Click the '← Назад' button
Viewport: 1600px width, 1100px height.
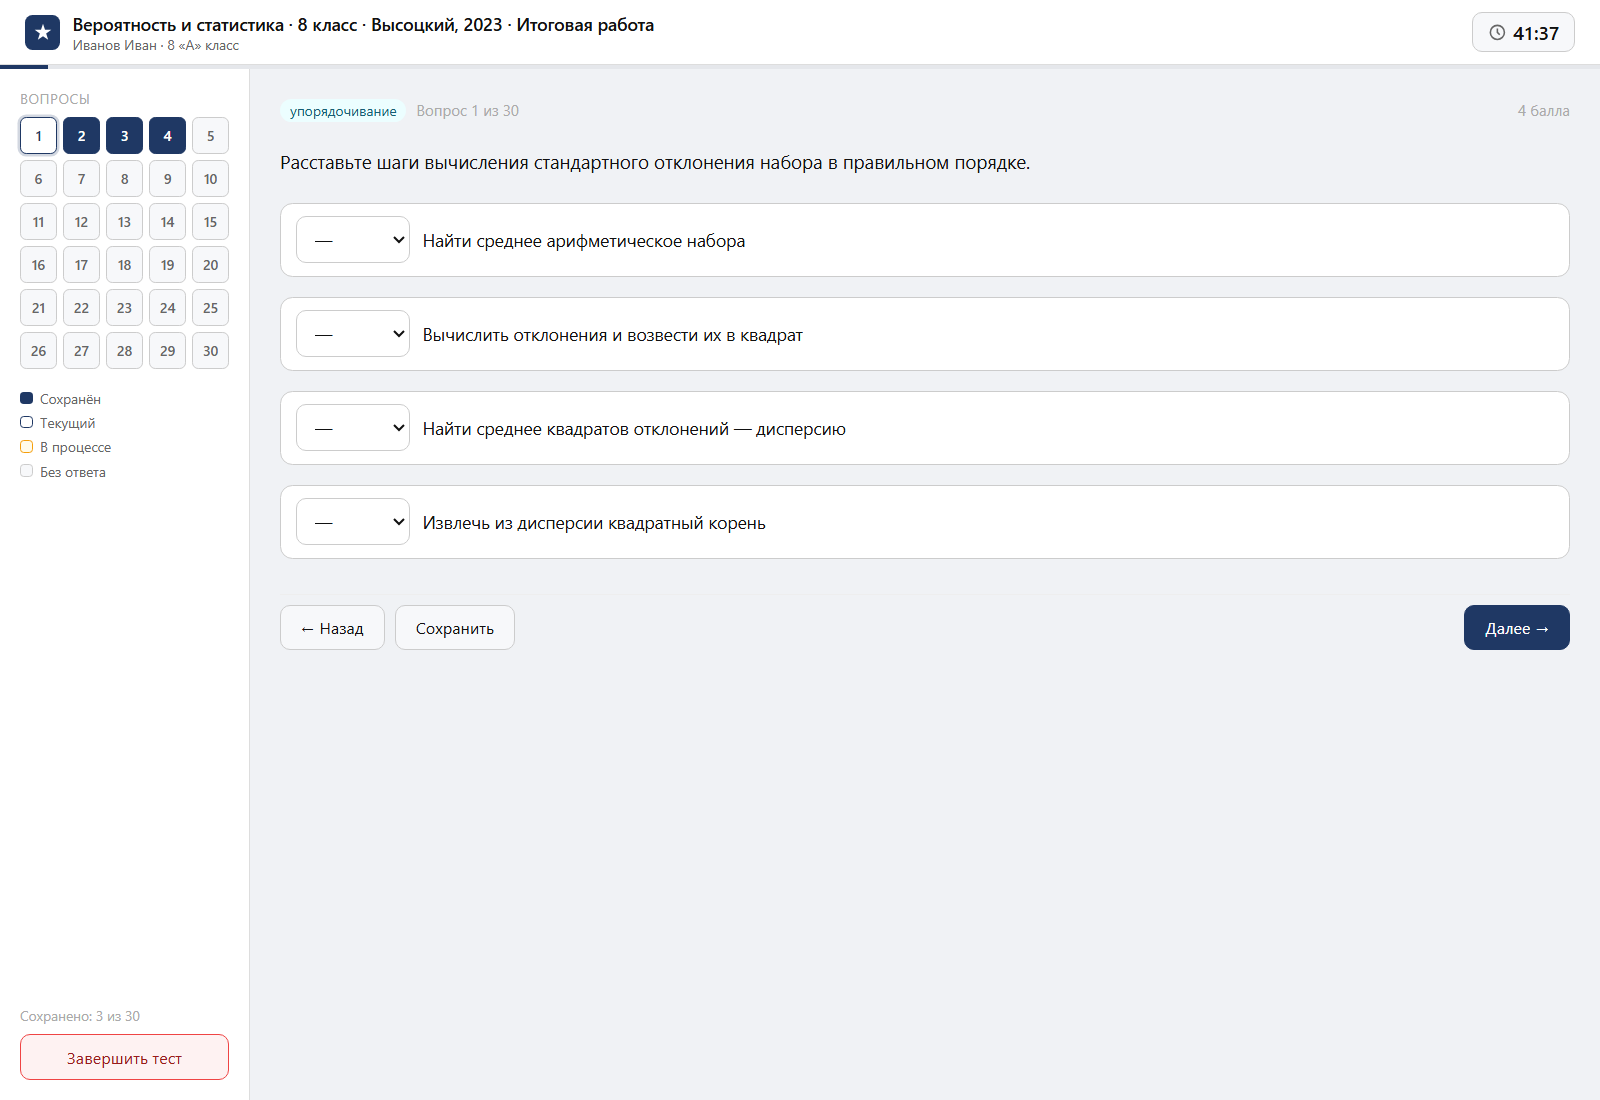tap(332, 628)
